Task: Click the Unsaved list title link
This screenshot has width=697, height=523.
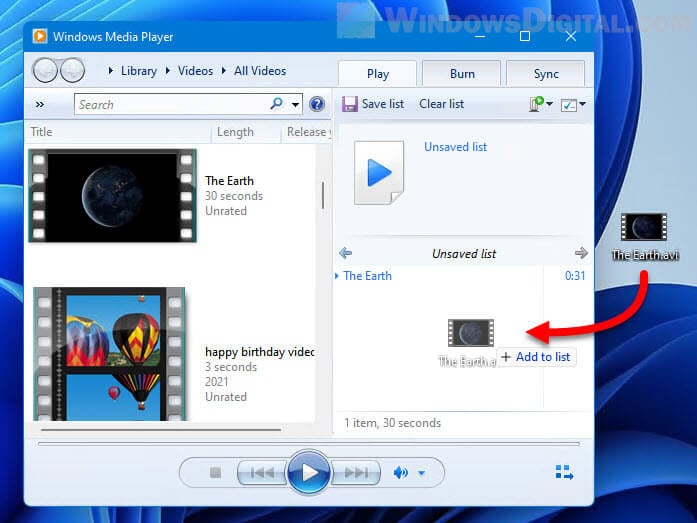Action: (455, 147)
